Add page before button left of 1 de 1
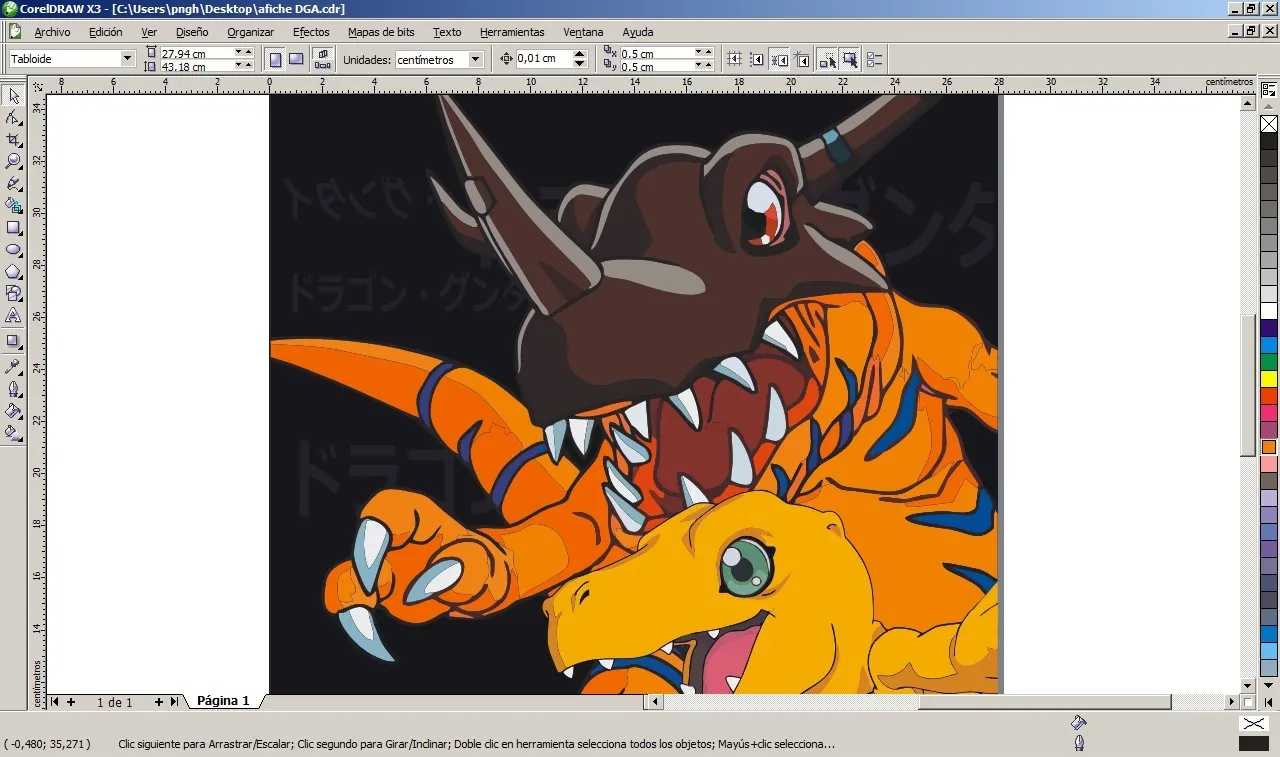 click(71, 702)
